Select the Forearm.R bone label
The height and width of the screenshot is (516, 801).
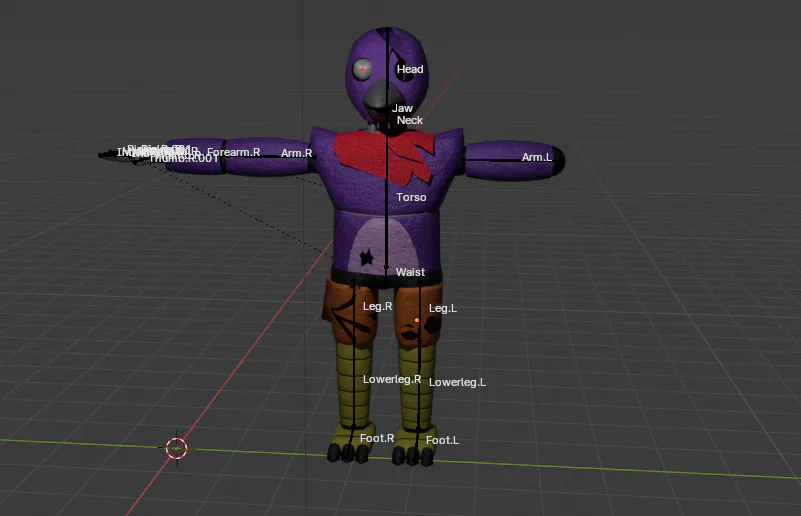(x=233, y=152)
